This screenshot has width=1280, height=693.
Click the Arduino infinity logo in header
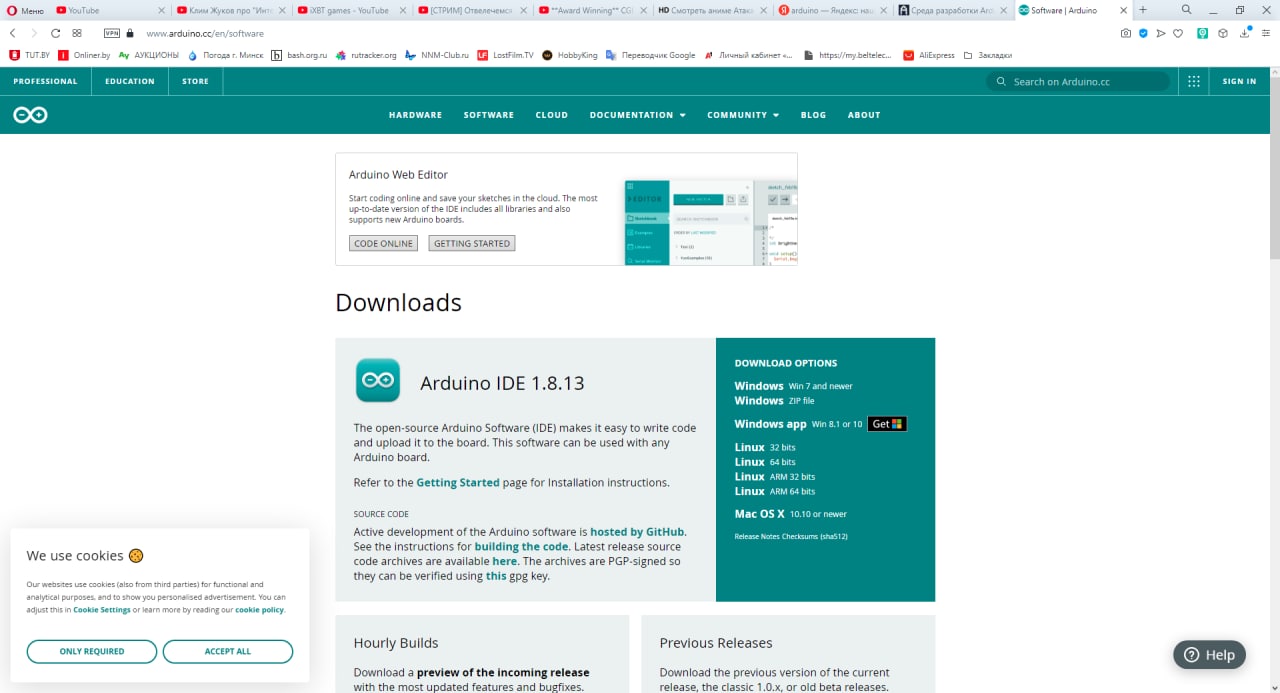(x=30, y=115)
